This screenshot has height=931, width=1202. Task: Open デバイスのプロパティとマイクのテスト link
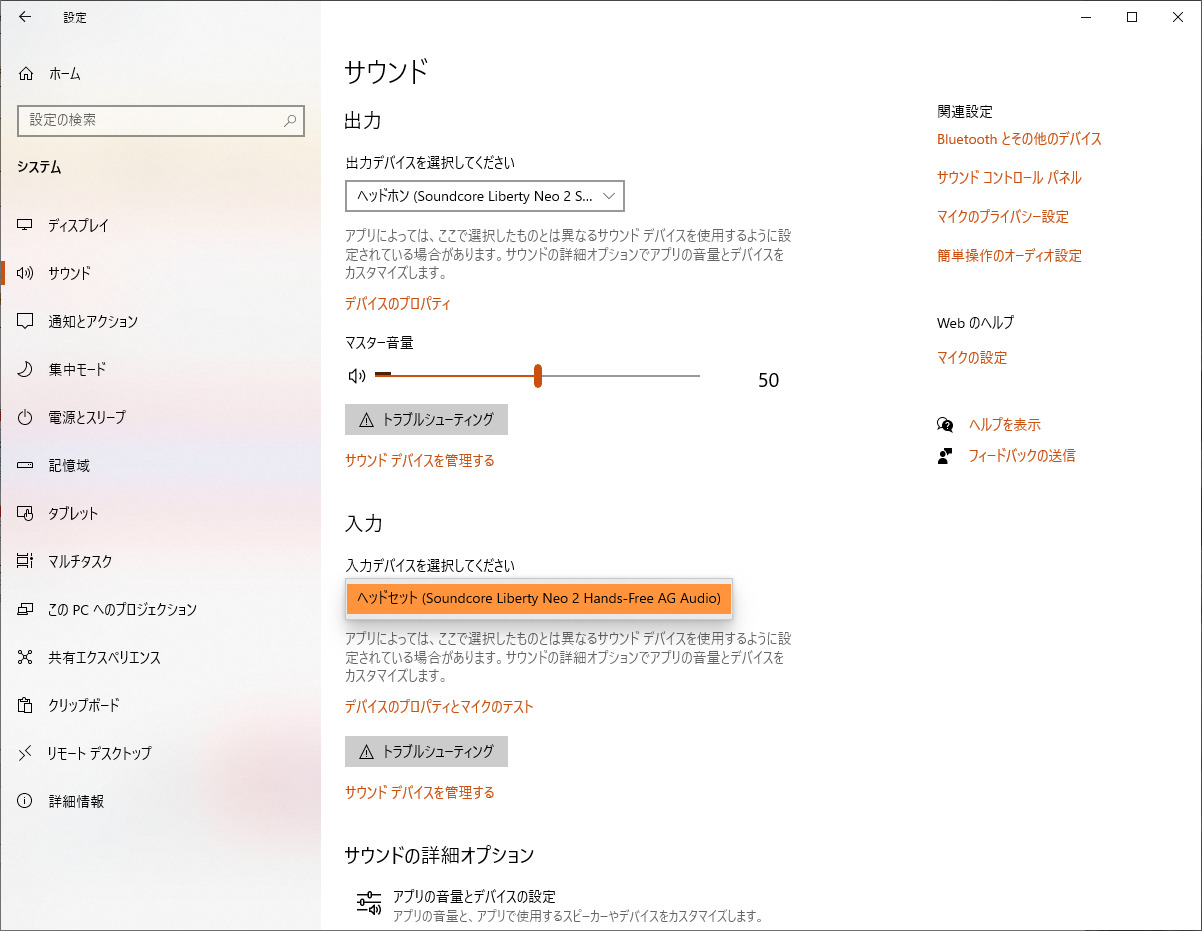[439, 706]
